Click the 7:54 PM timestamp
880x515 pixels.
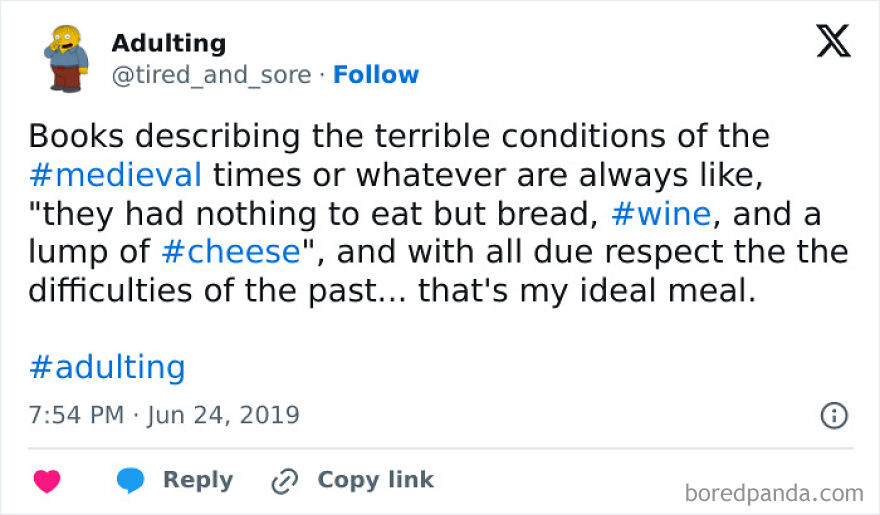click(x=76, y=414)
